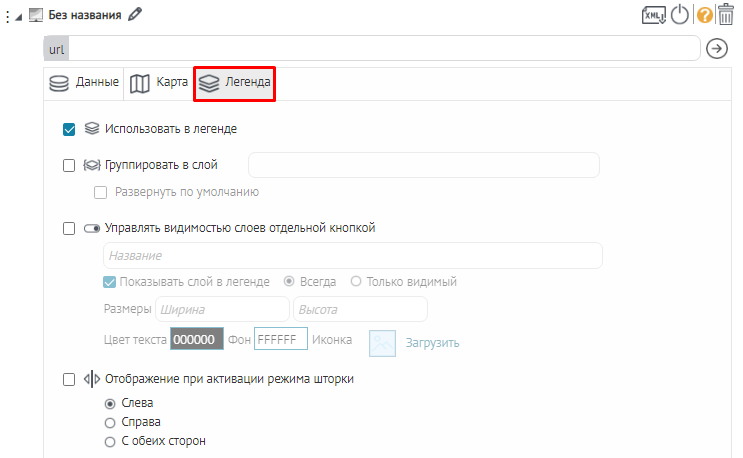
Task: Open the 'Карта' tab
Action: [160, 83]
